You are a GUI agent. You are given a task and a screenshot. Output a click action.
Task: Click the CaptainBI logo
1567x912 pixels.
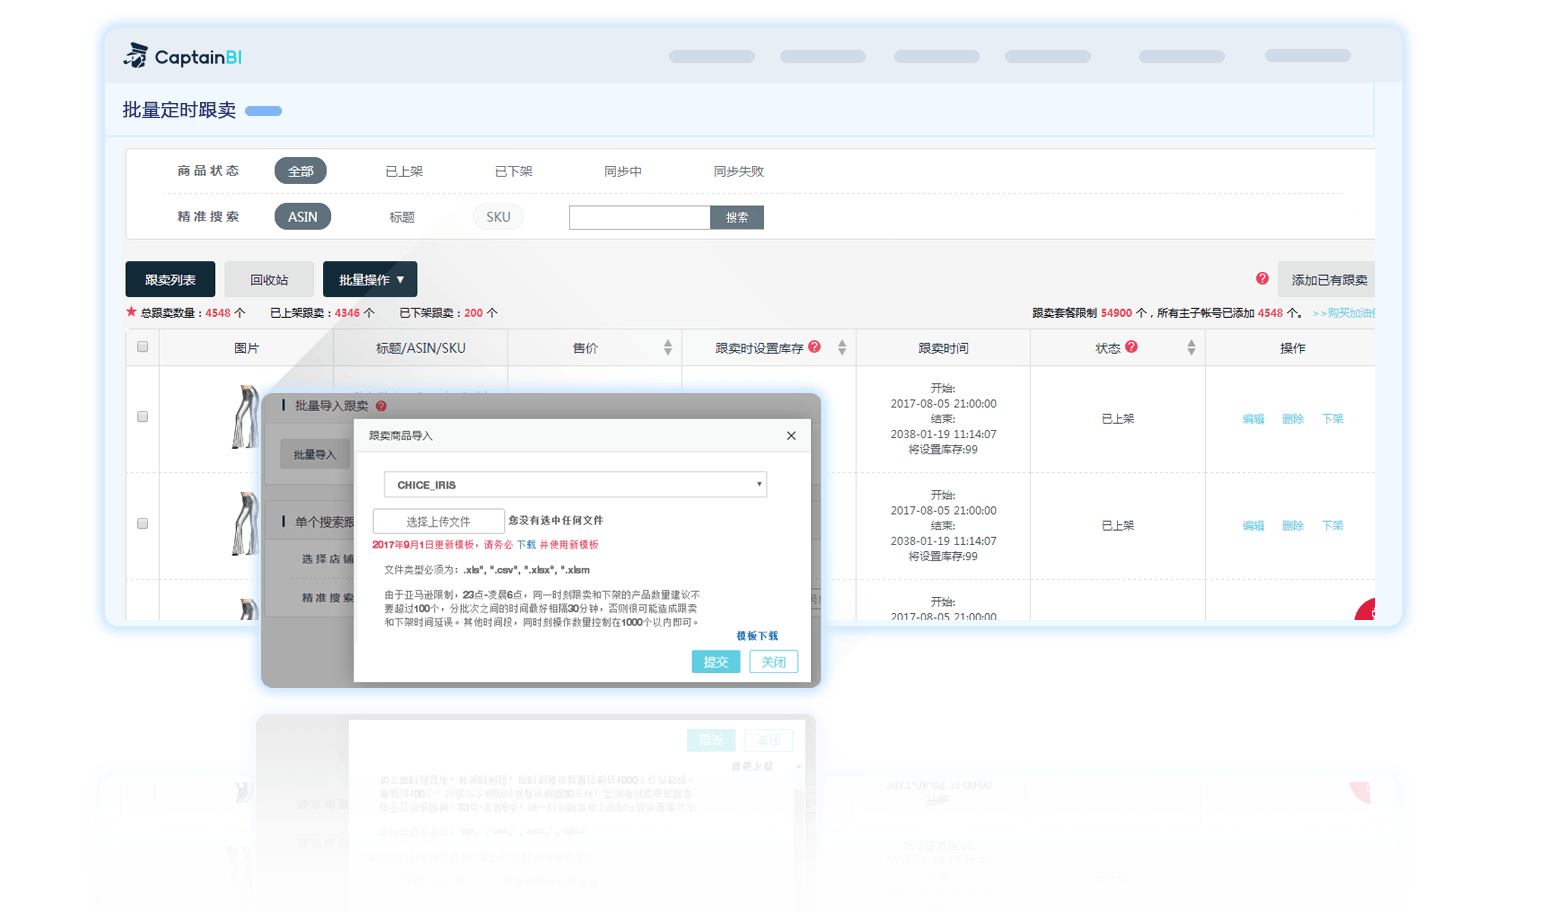click(183, 56)
